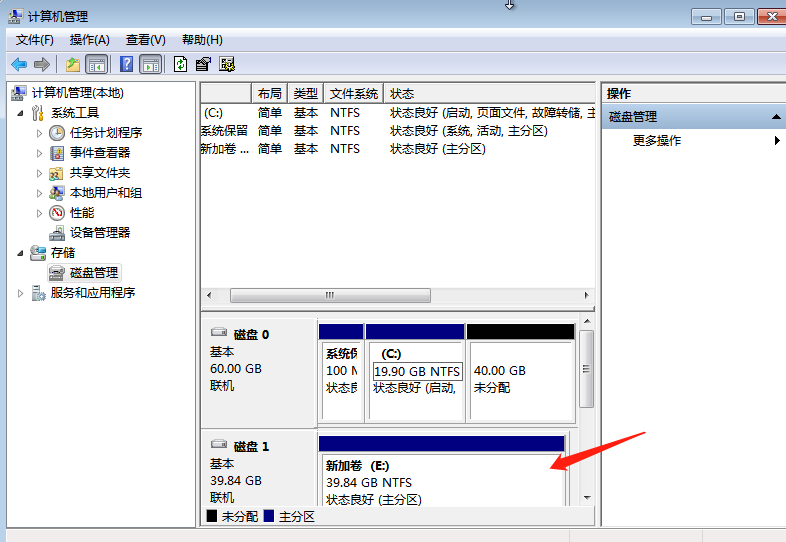Click the Properties toolbar icon

tap(203, 64)
